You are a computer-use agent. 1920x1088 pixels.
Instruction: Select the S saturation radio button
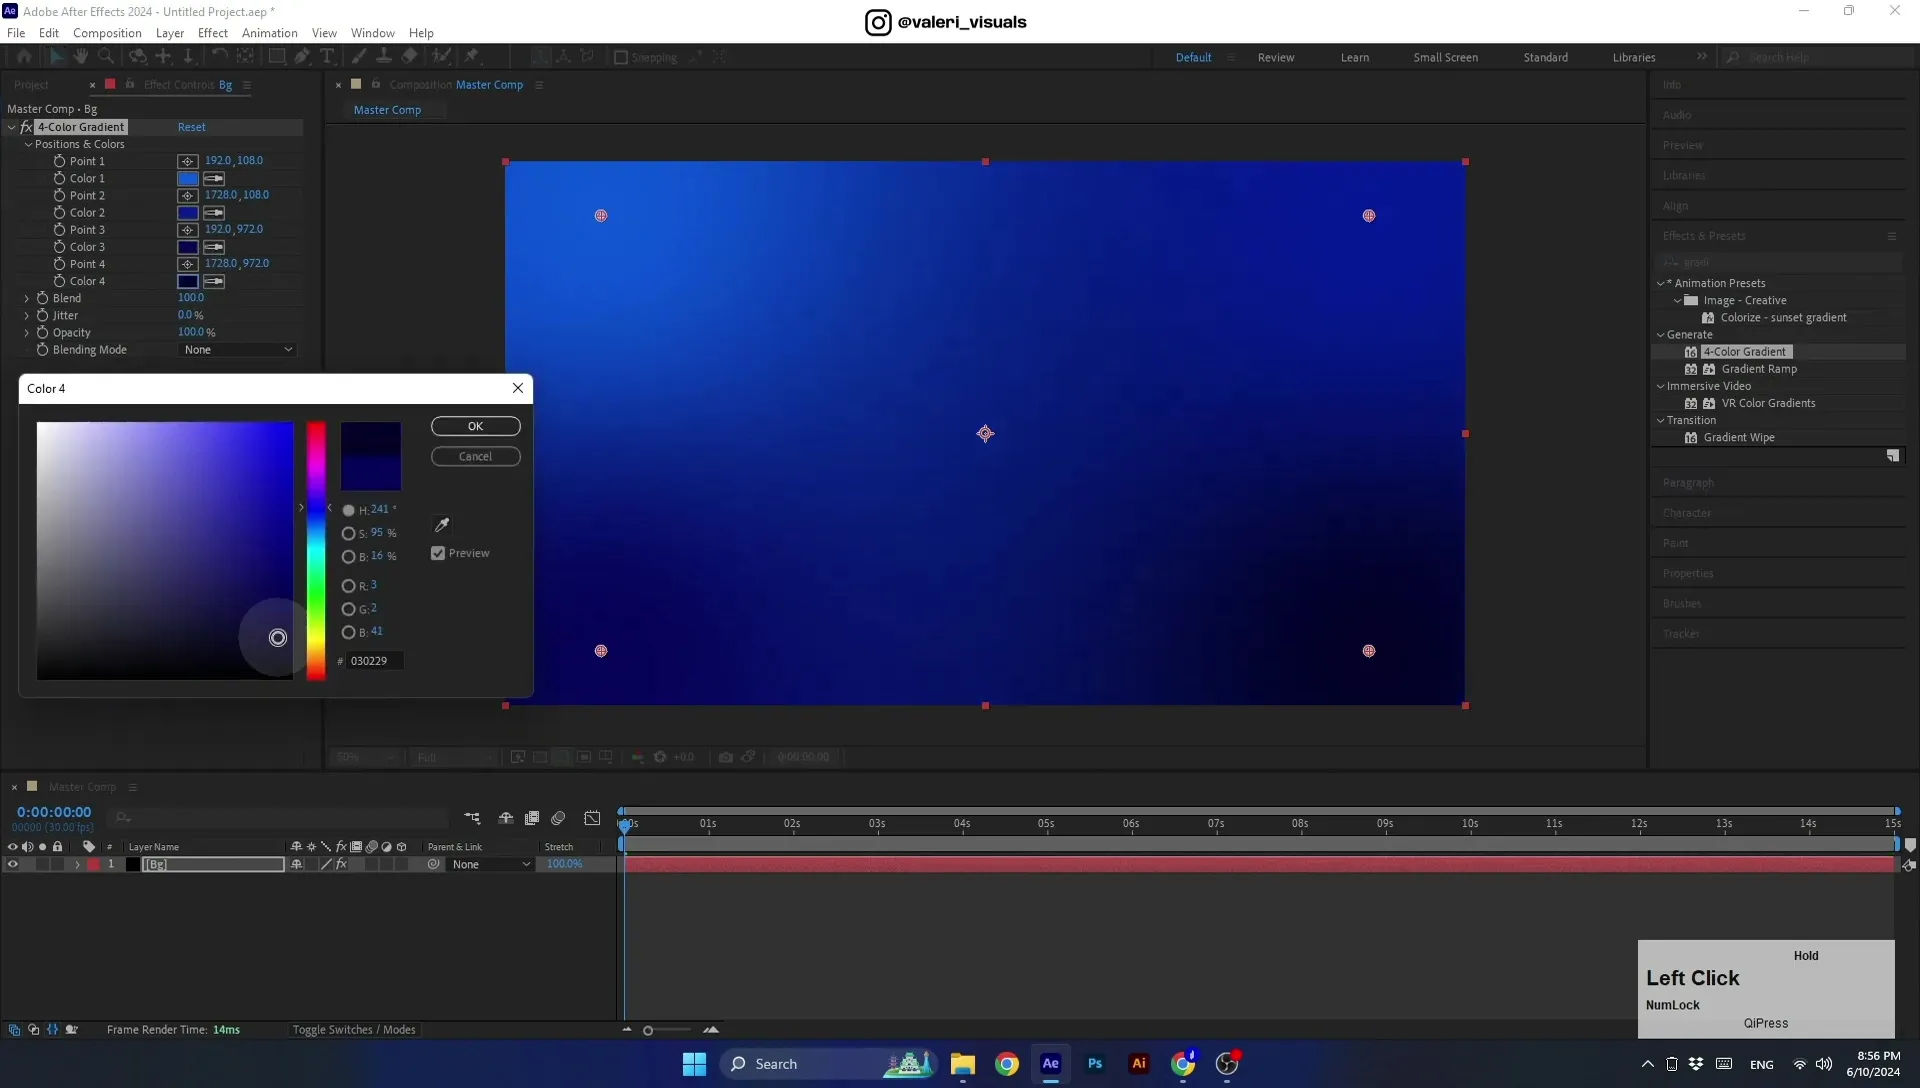click(348, 534)
